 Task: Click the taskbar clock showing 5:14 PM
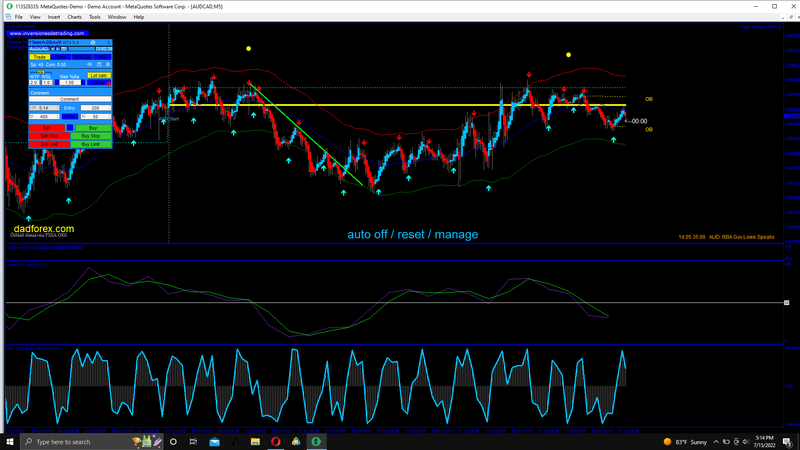764,442
